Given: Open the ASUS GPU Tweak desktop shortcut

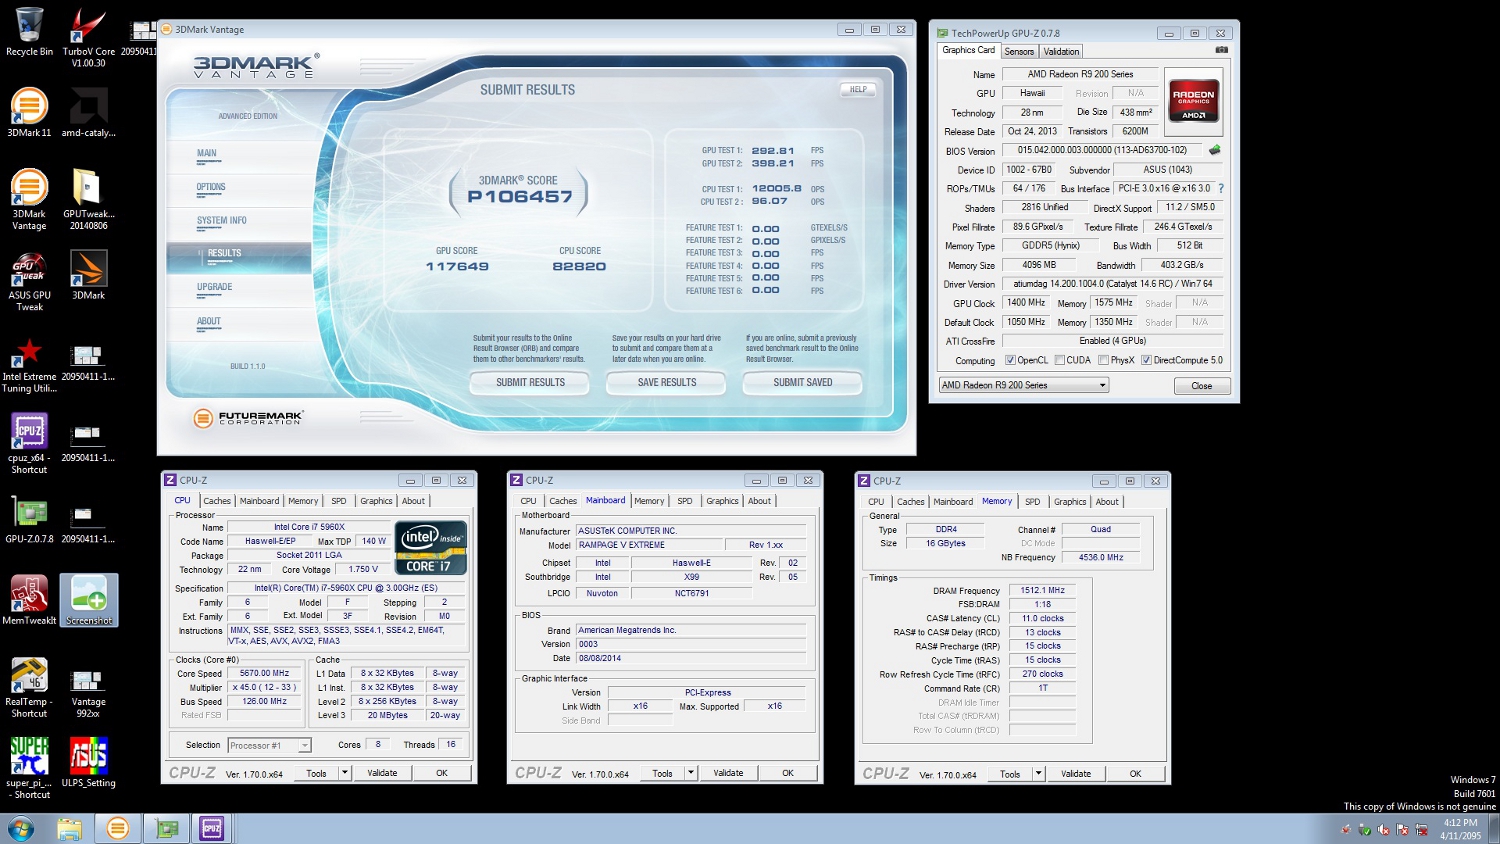Looking at the screenshot, I should coord(29,281).
